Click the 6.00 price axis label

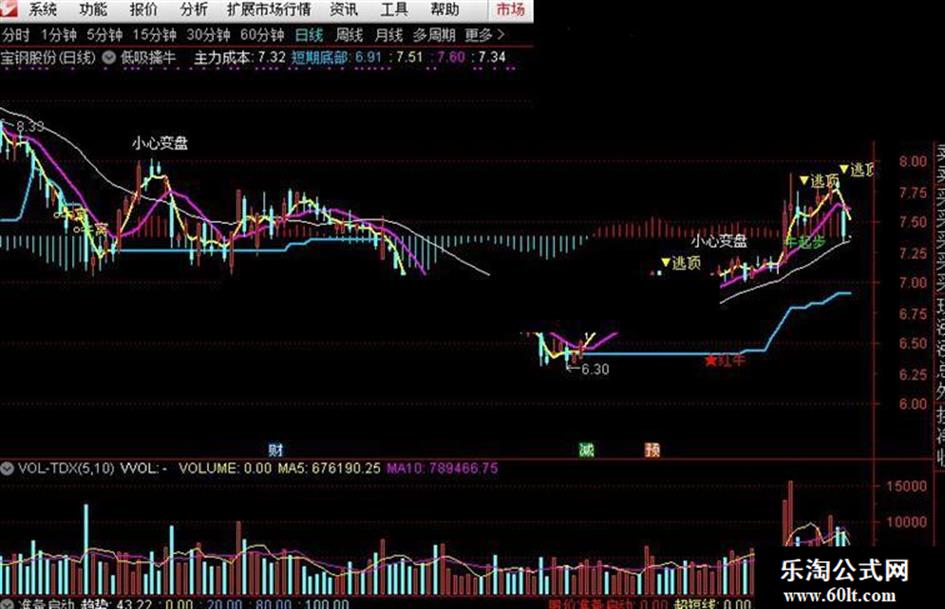click(913, 404)
